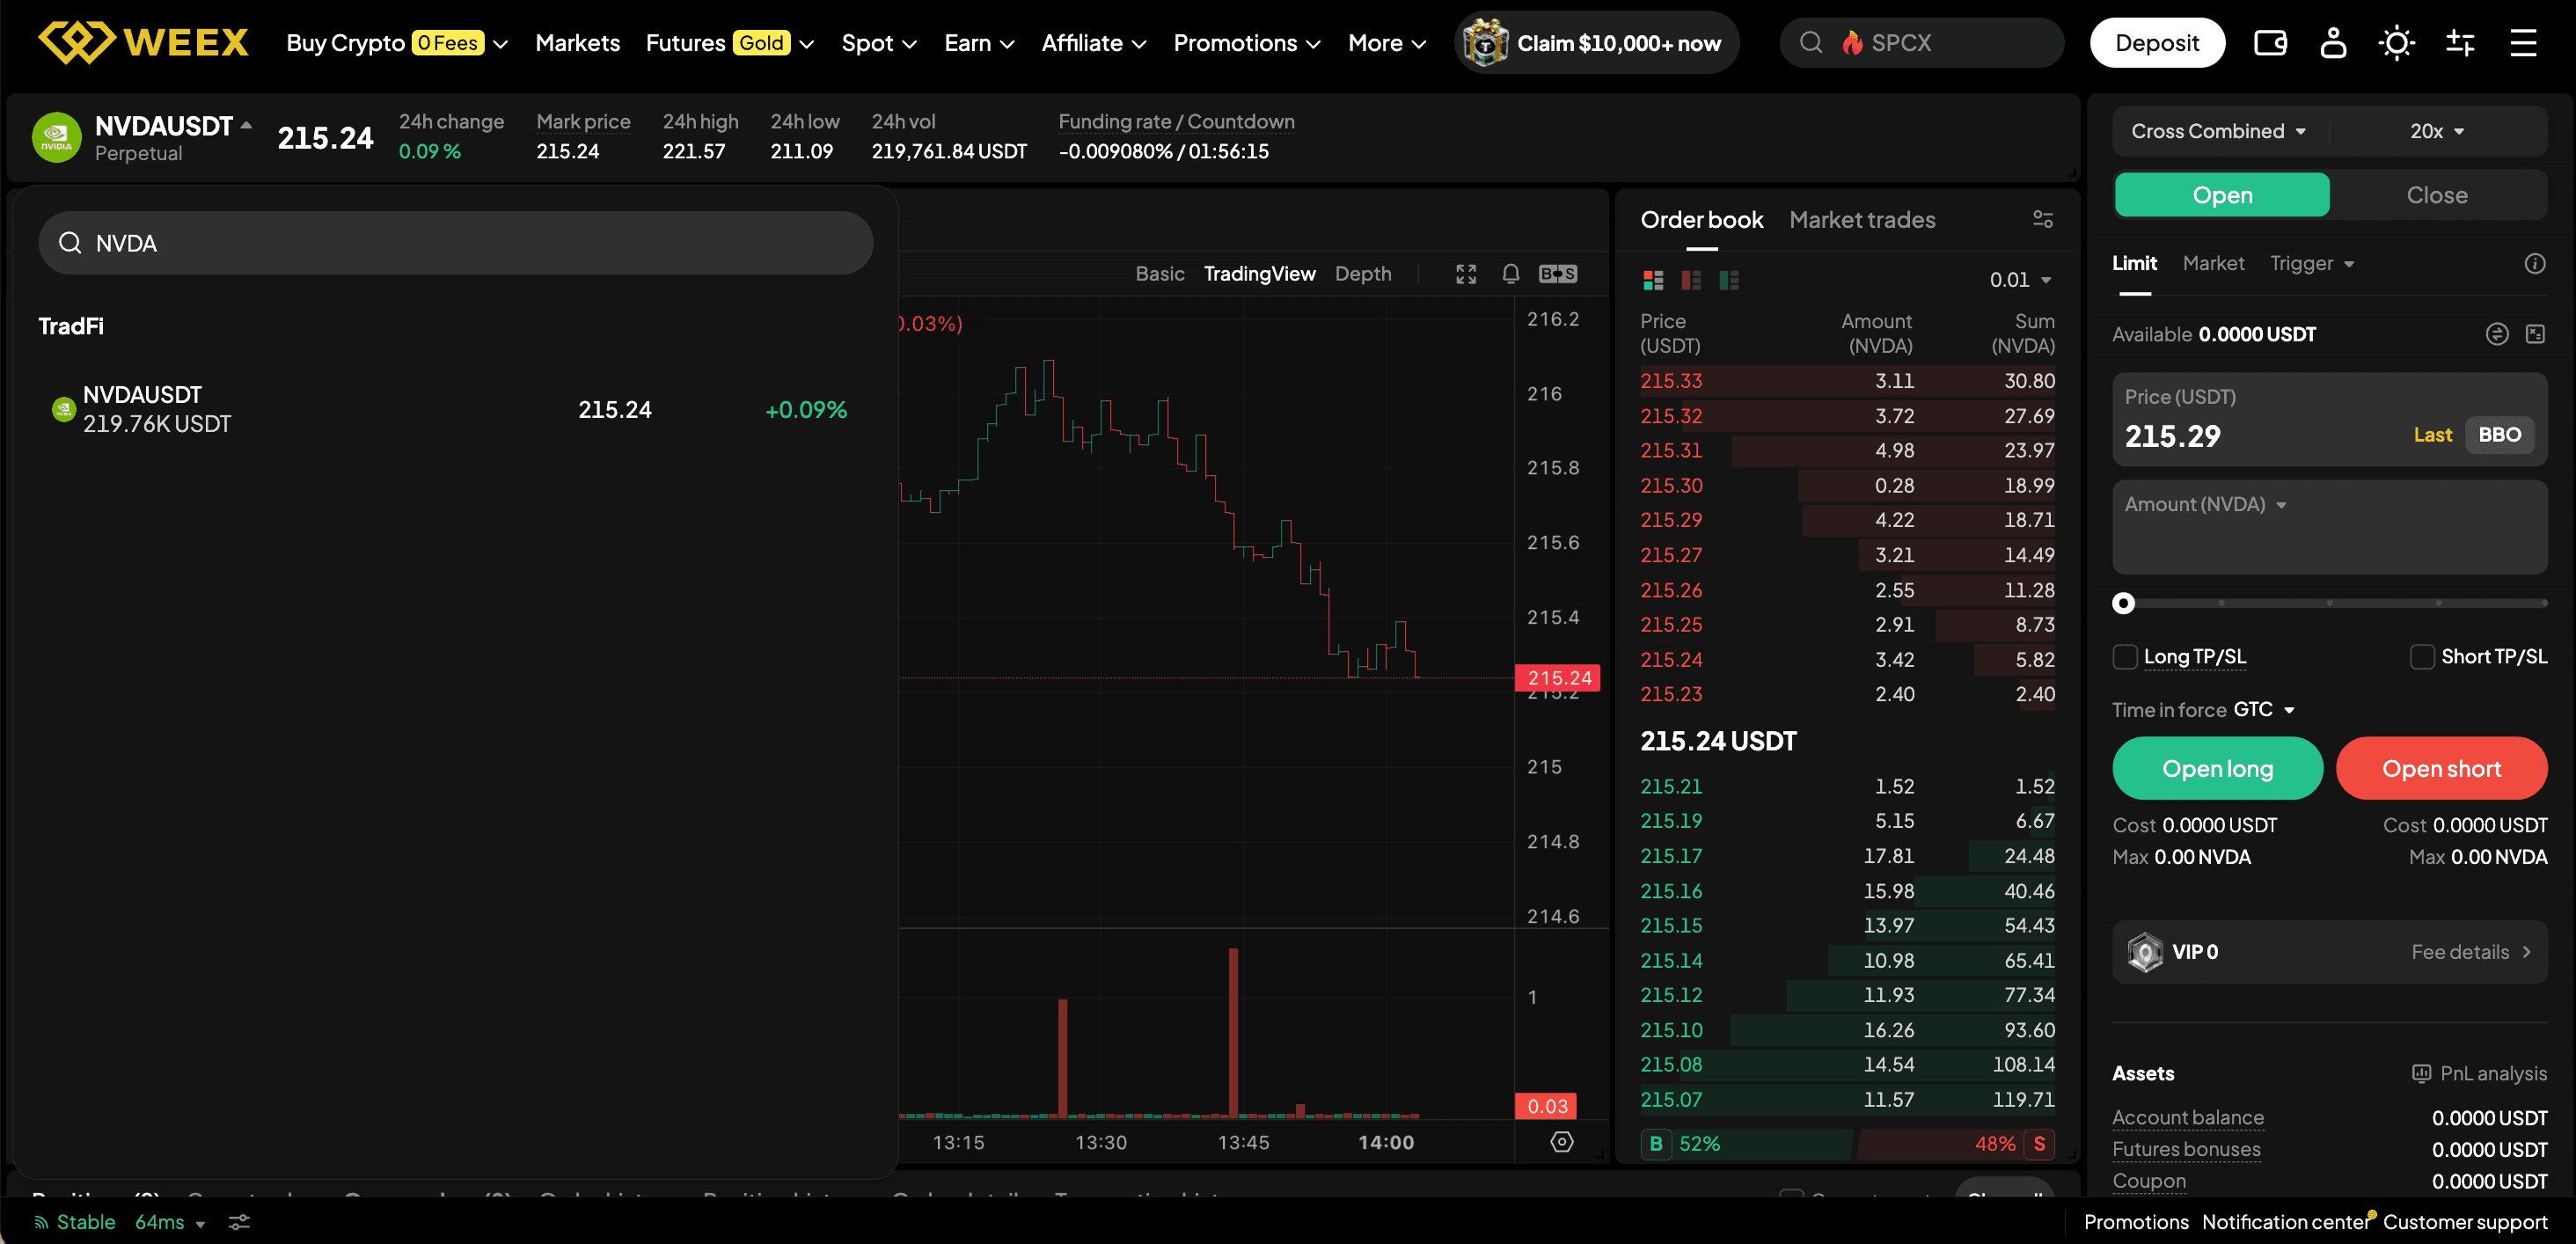The width and height of the screenshot is (2576, 1244).
Task: Open Customer support link
Action: pyautogui.click(x=2465, y=1222)
